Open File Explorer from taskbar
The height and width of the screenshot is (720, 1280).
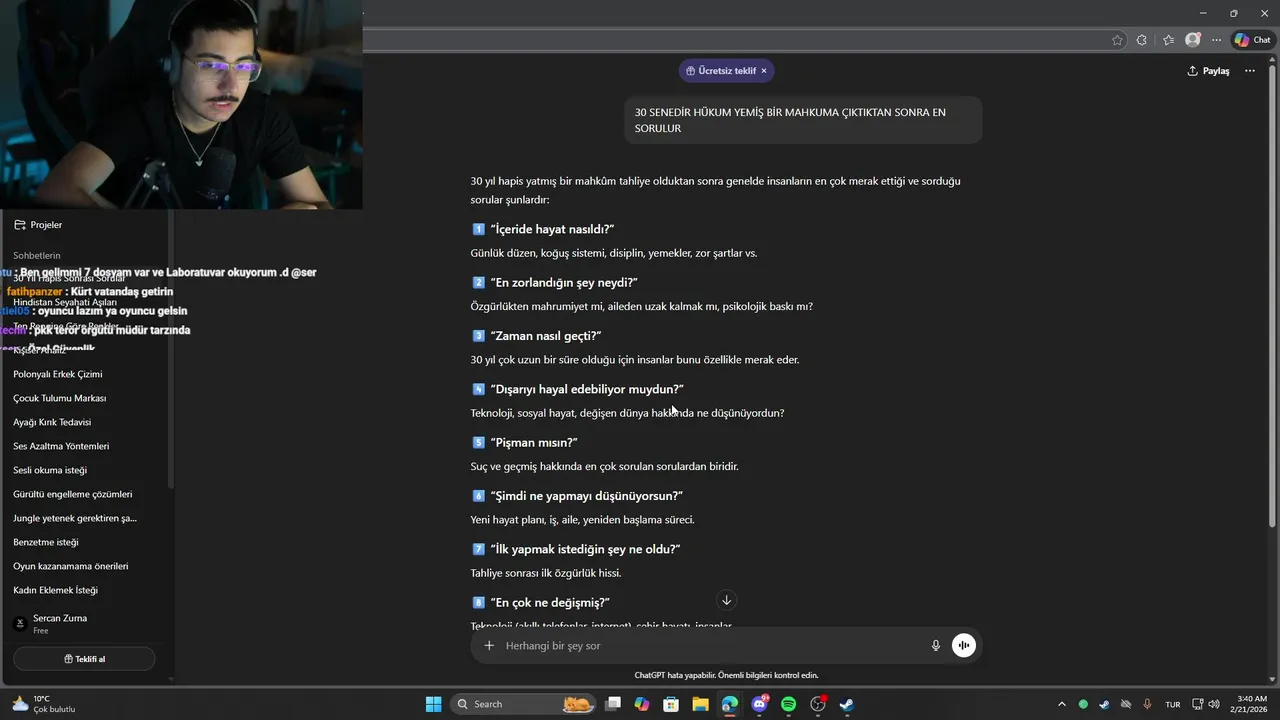[x=700, y=704]
